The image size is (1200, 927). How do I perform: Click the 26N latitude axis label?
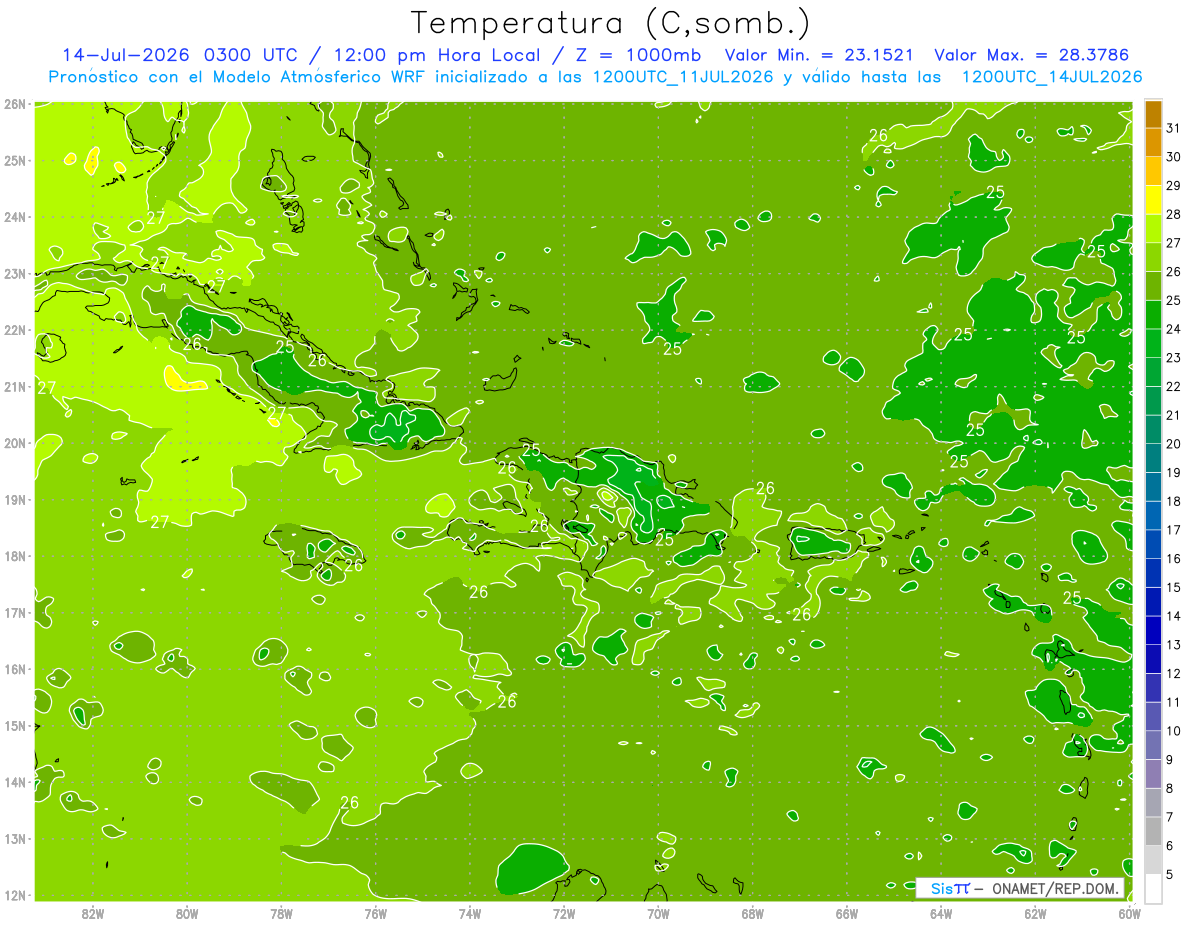(15, 104)
